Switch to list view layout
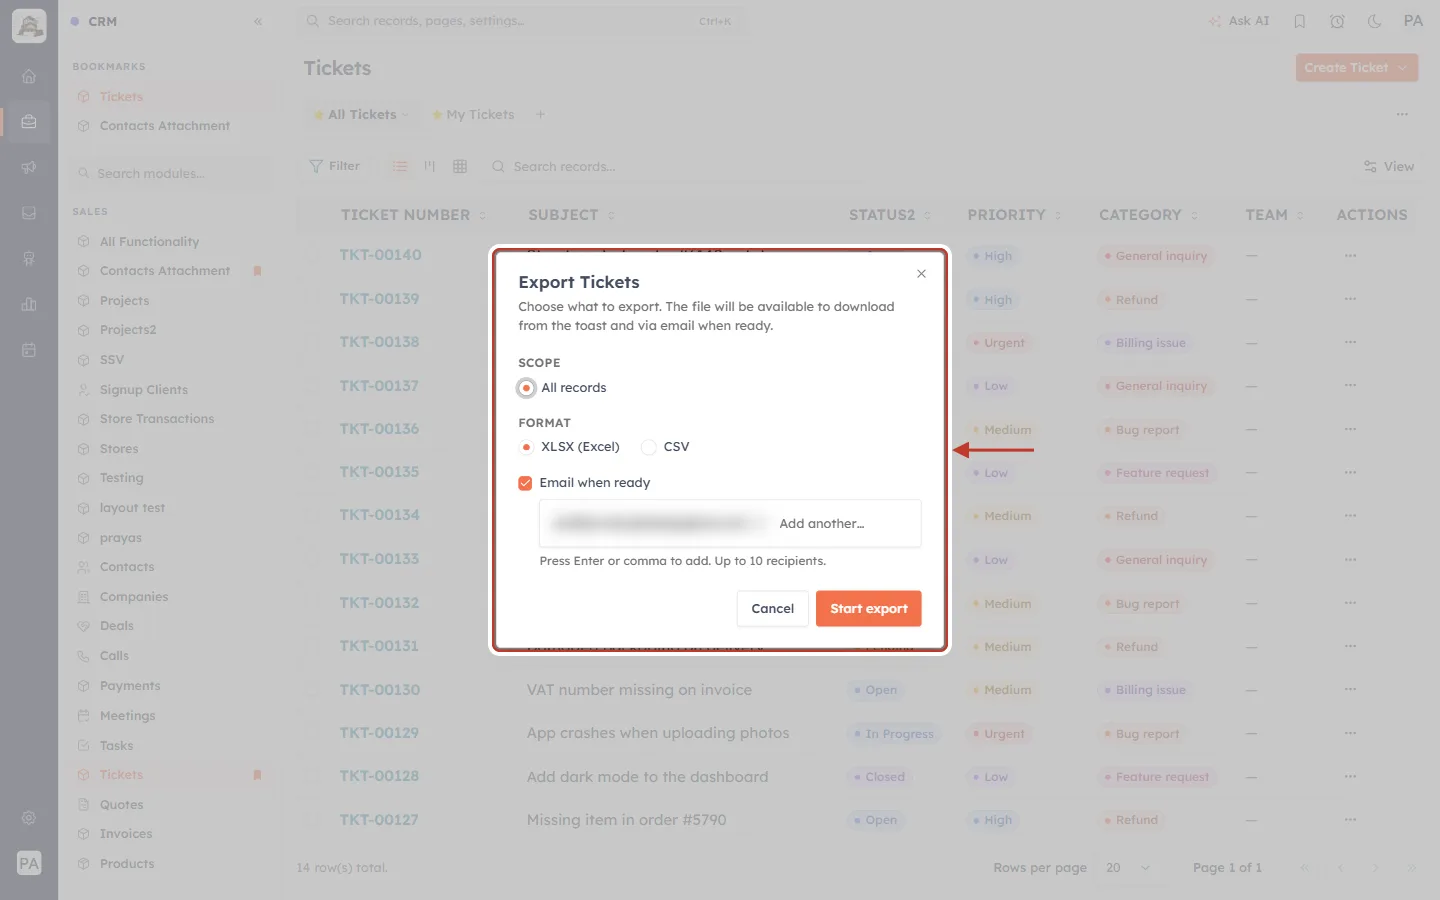The height and width of the screenshot is (900, 1440). [x=400, y=166]
